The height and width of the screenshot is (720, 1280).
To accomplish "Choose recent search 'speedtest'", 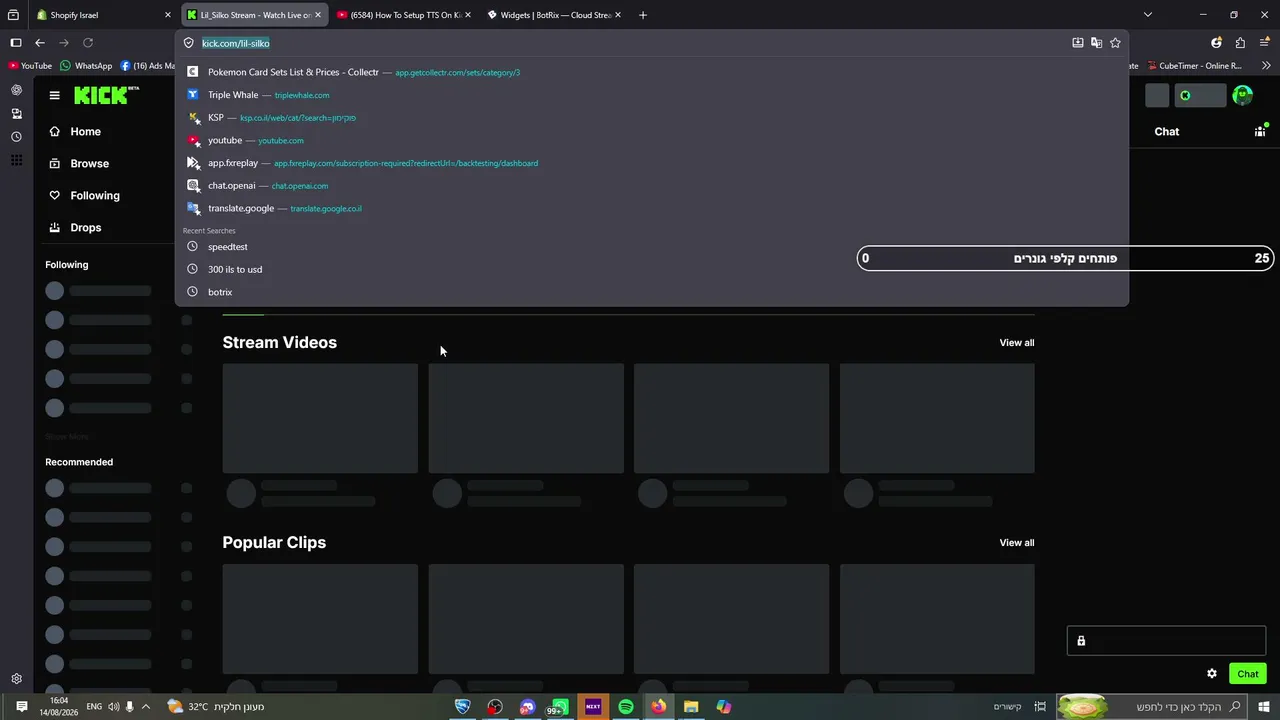I will 651,247.
